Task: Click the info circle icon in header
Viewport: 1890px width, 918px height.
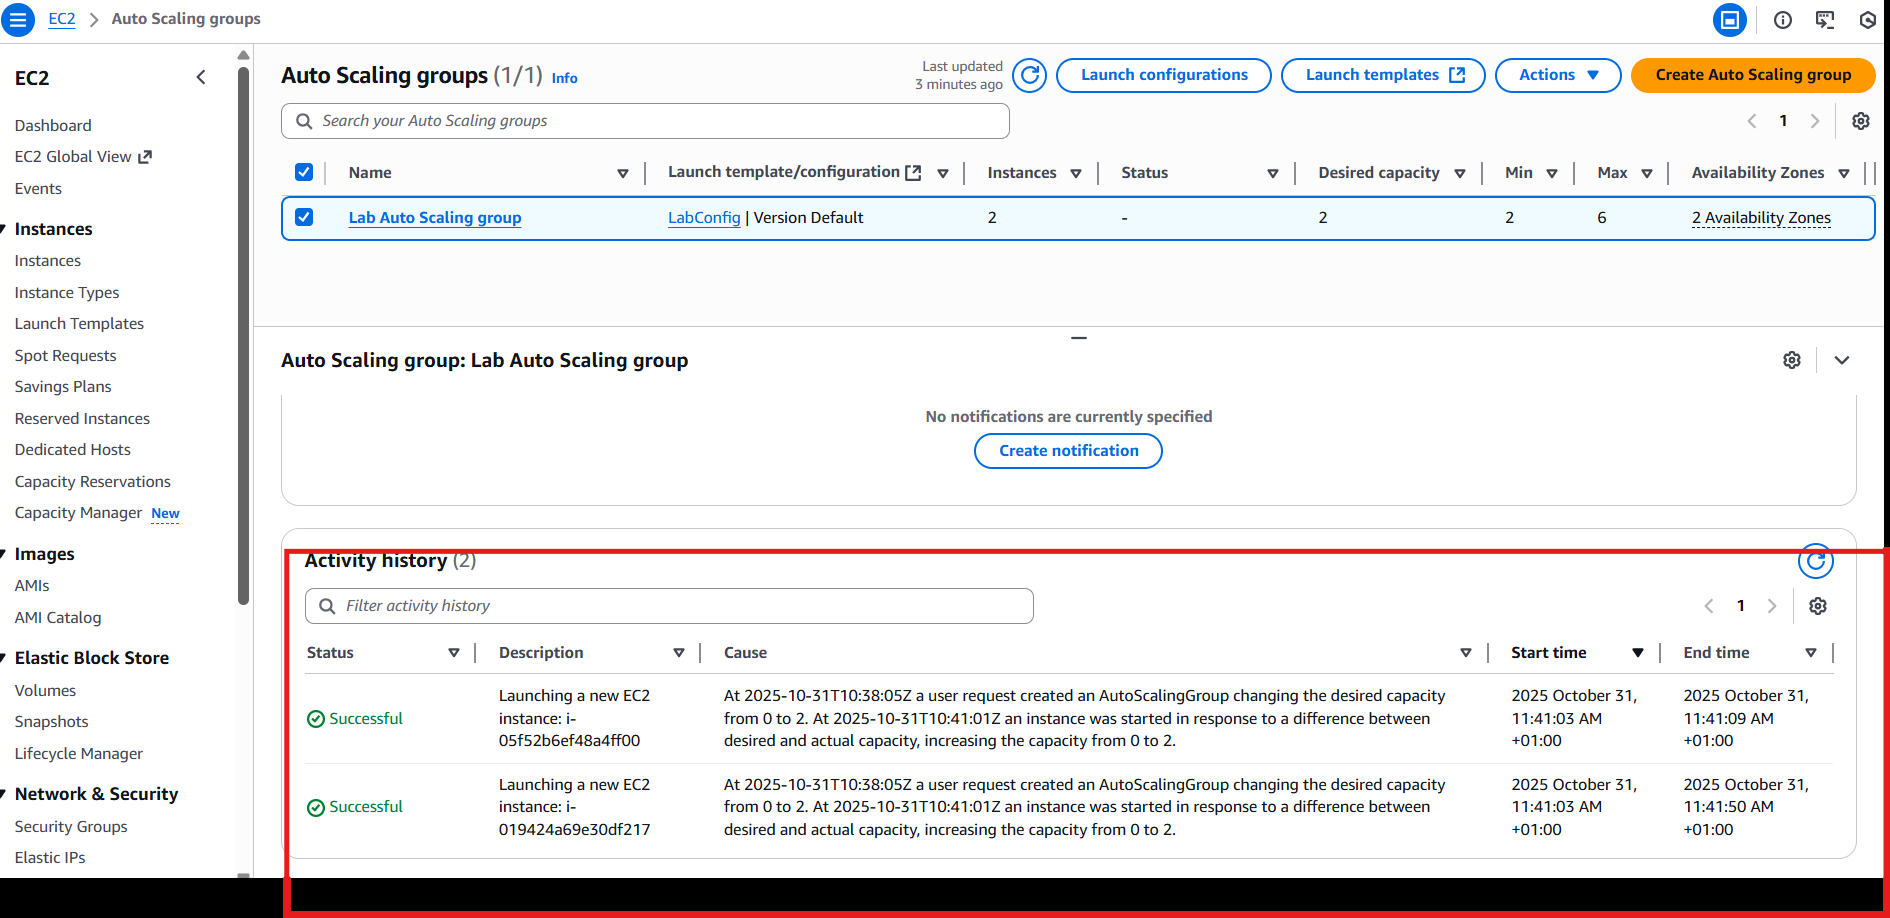Action: (1783, 20)
